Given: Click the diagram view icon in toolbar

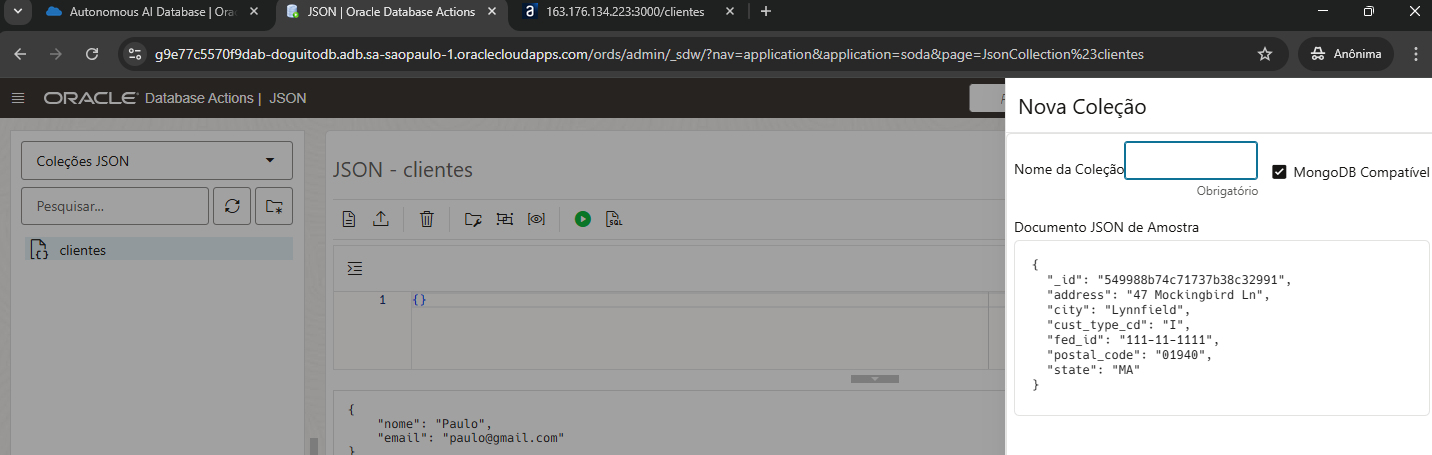Looking at the screenshot, I should pyautogui.click(x=504, y=219).
